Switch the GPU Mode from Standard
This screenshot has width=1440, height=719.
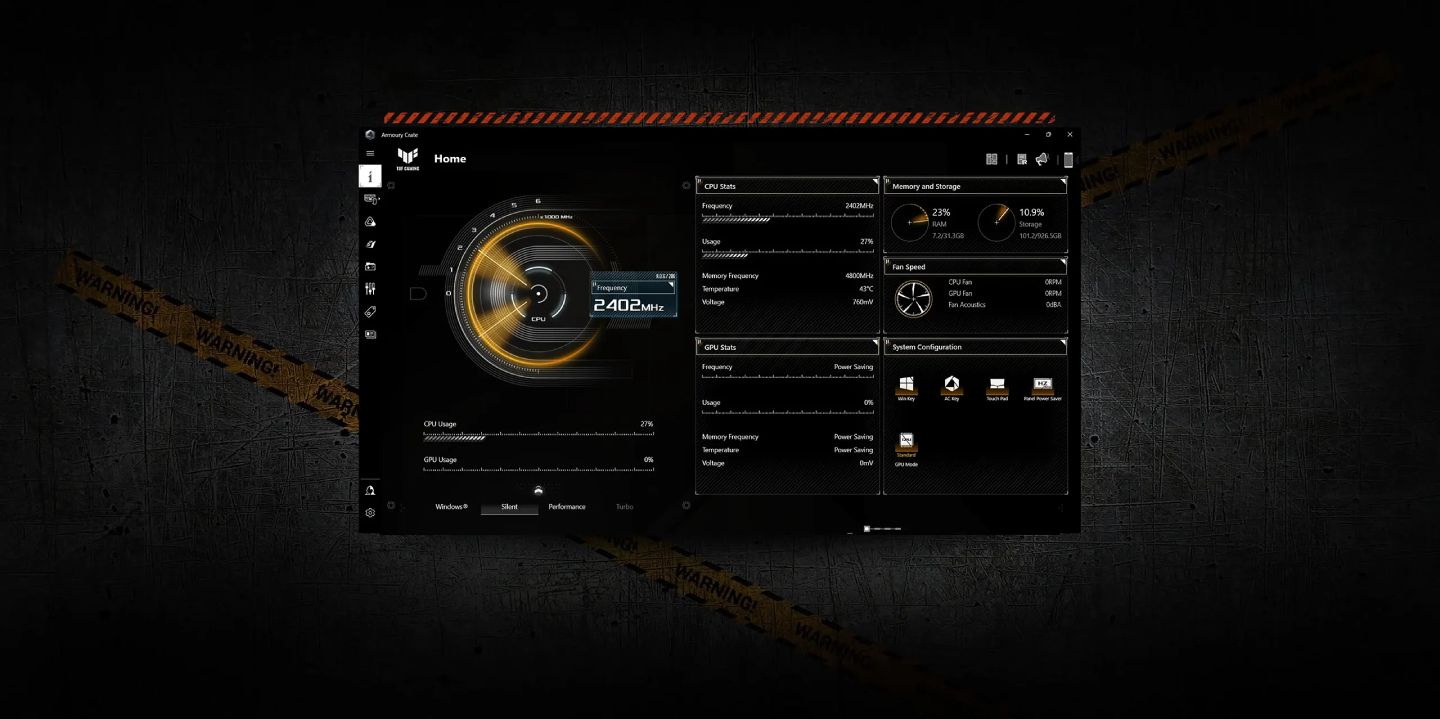(x=906, y=441)
